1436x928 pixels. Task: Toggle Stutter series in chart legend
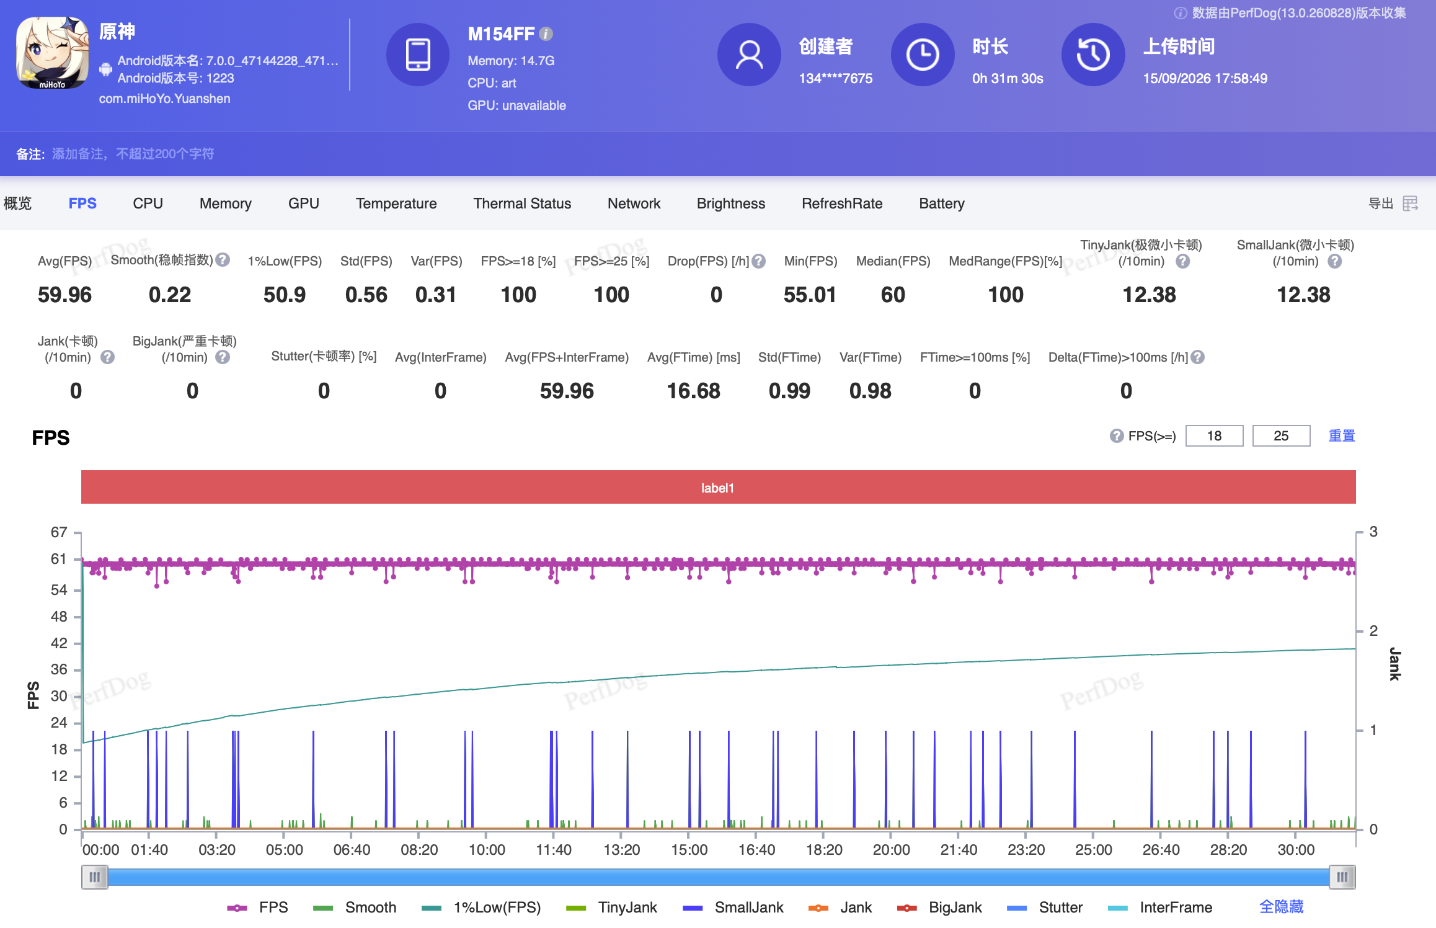point(1045,907)
